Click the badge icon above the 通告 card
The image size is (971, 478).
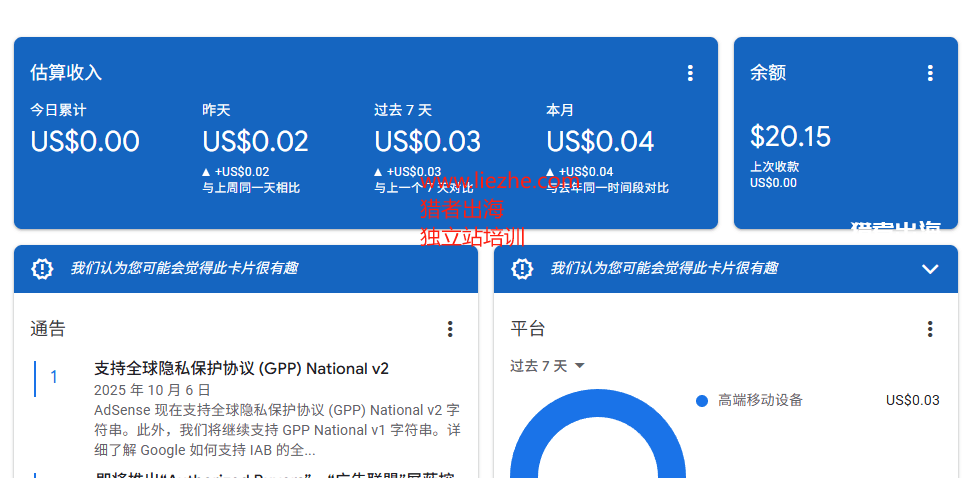coord(42,268)
